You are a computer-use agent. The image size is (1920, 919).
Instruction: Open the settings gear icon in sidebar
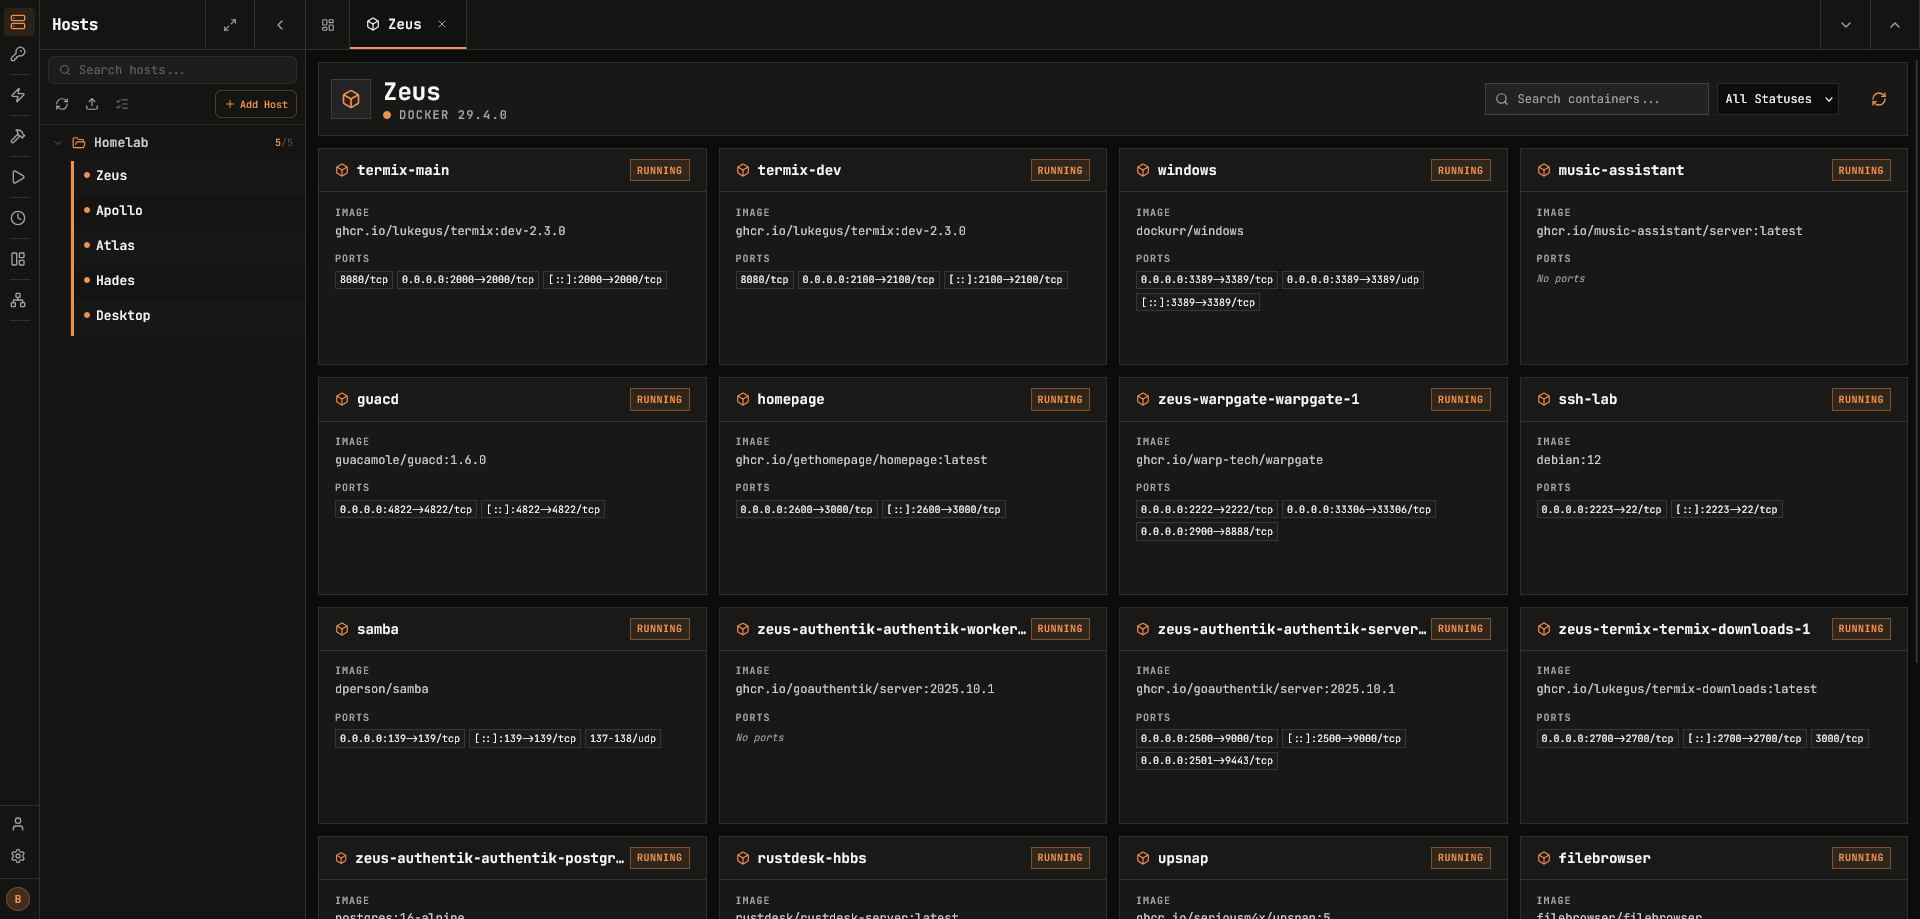18,856
